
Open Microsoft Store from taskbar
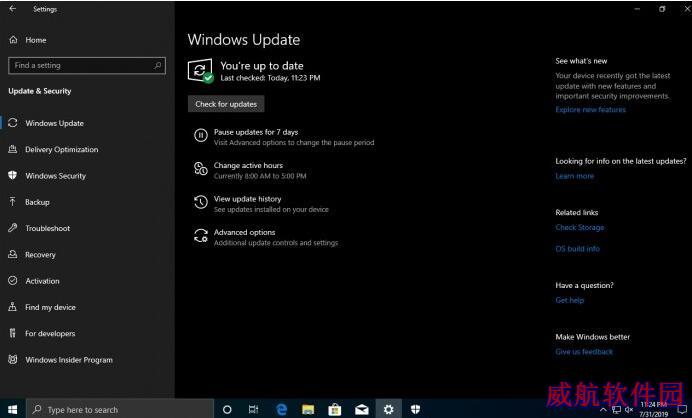pyautogui.click(x=335, y=410)
